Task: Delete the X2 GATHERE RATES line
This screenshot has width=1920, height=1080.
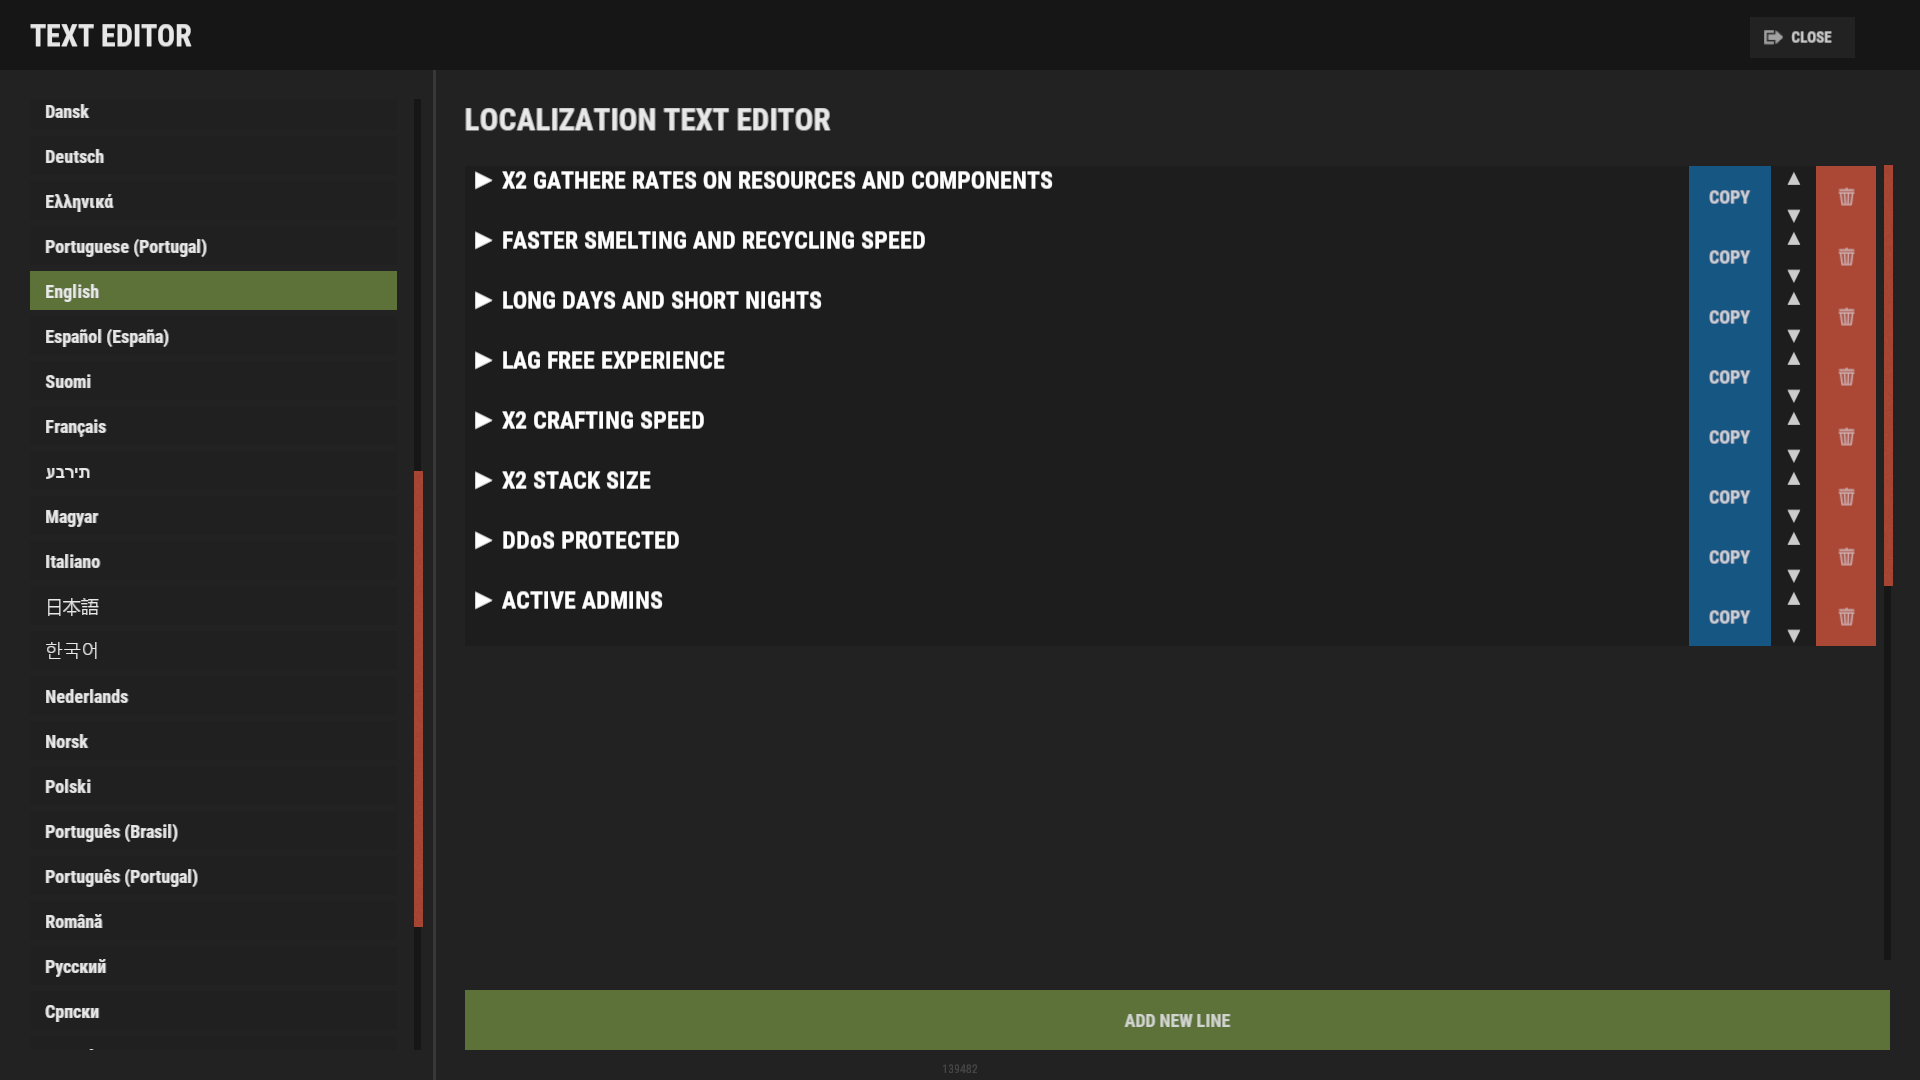Action: point(1846,197)
